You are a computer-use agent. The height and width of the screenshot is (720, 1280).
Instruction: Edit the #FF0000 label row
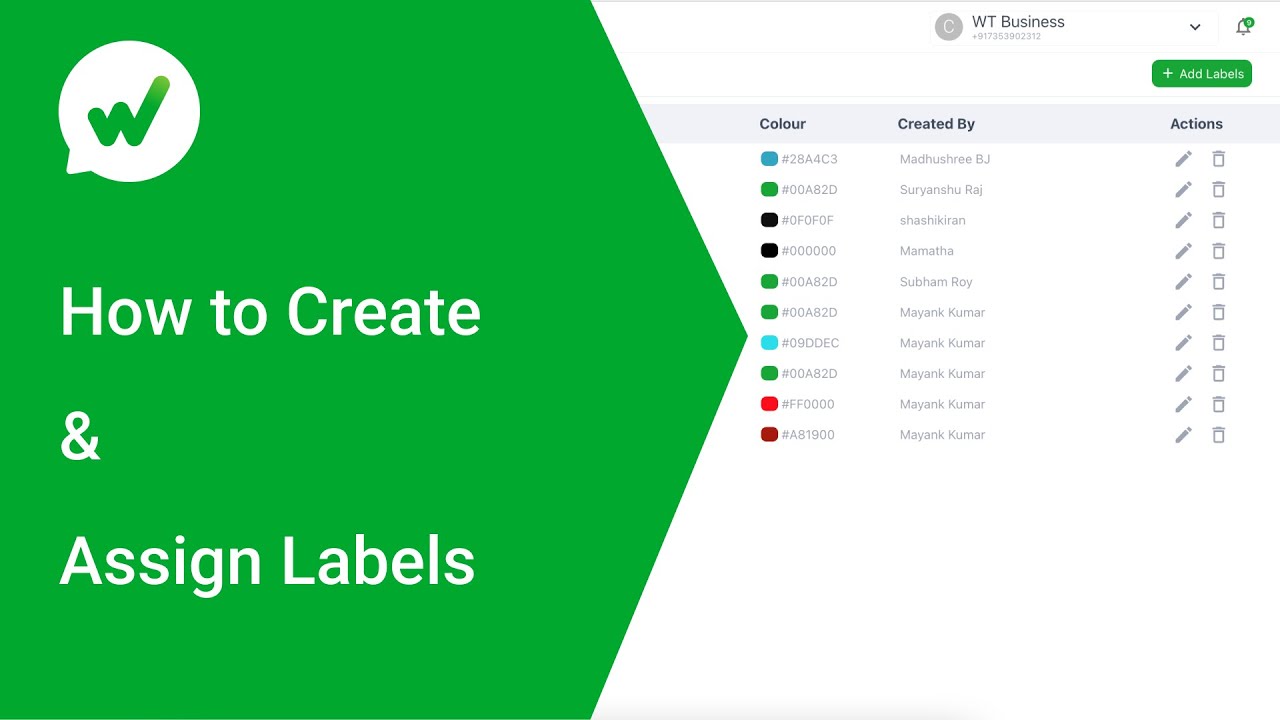(x=1183, y=404)
